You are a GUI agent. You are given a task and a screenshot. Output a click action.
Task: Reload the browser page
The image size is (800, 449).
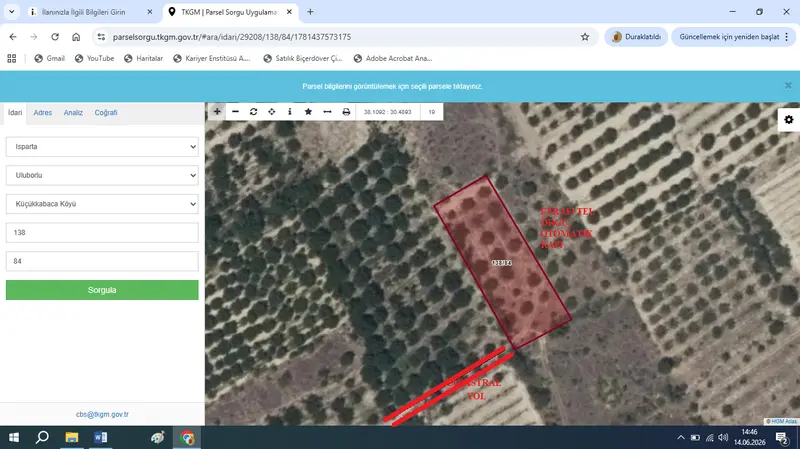[55, 37]
